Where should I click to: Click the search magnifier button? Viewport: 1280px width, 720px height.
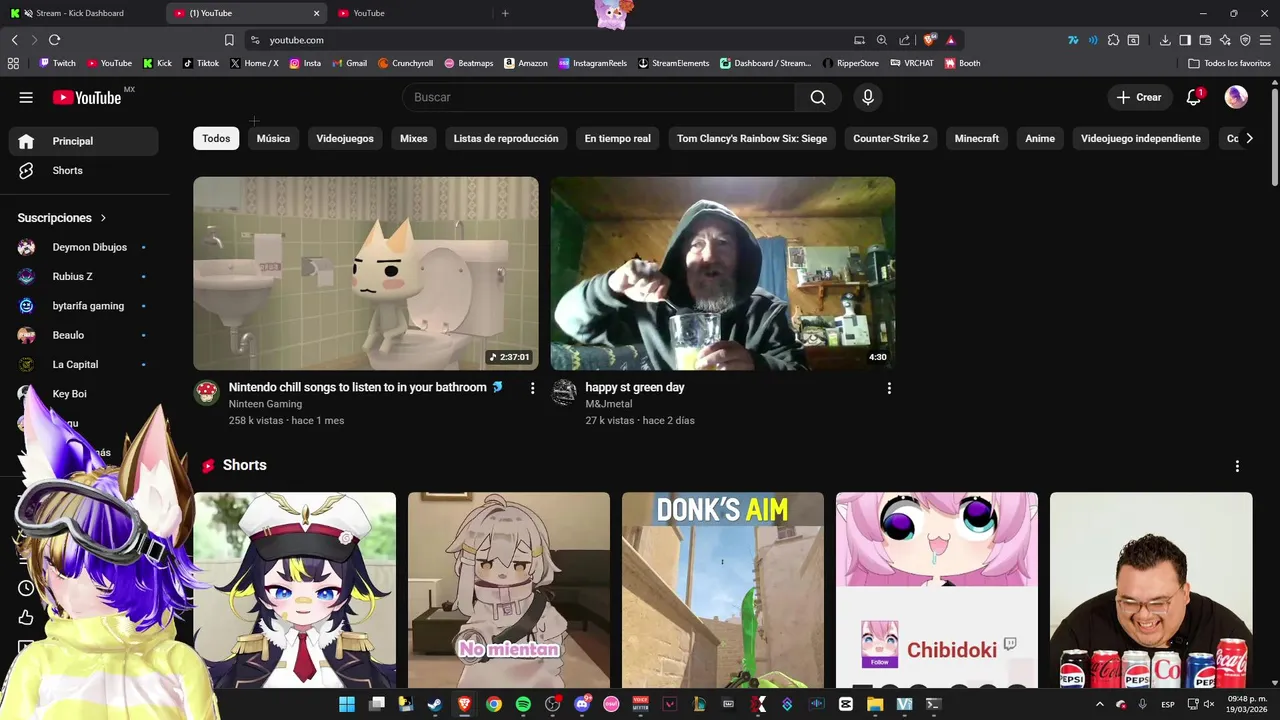click(818, 97)
